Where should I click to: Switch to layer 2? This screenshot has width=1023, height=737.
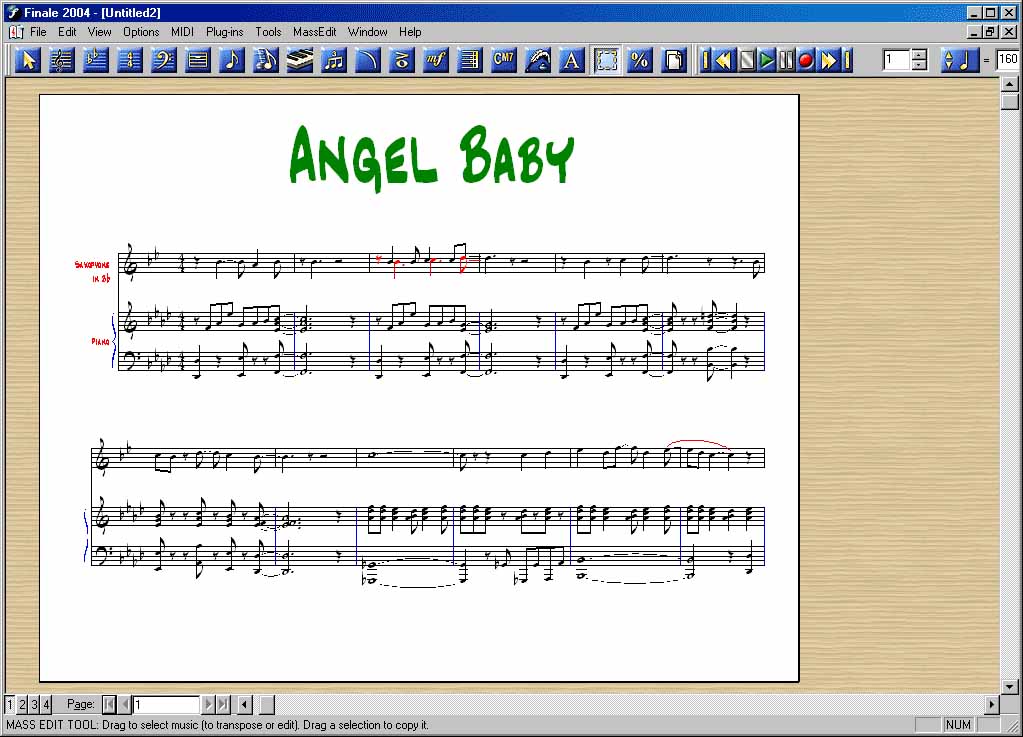click(x=22, y=704)
